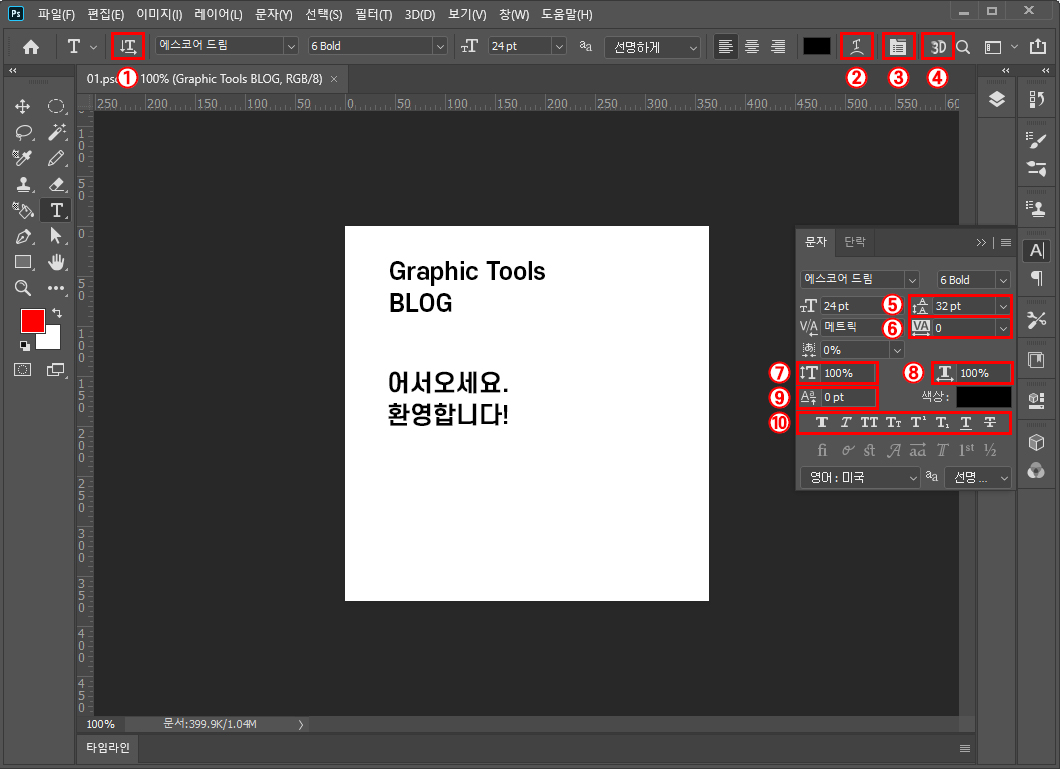Select the Eyedropper tool
This screenshot has width=1060, height=769.
point(22,157)
